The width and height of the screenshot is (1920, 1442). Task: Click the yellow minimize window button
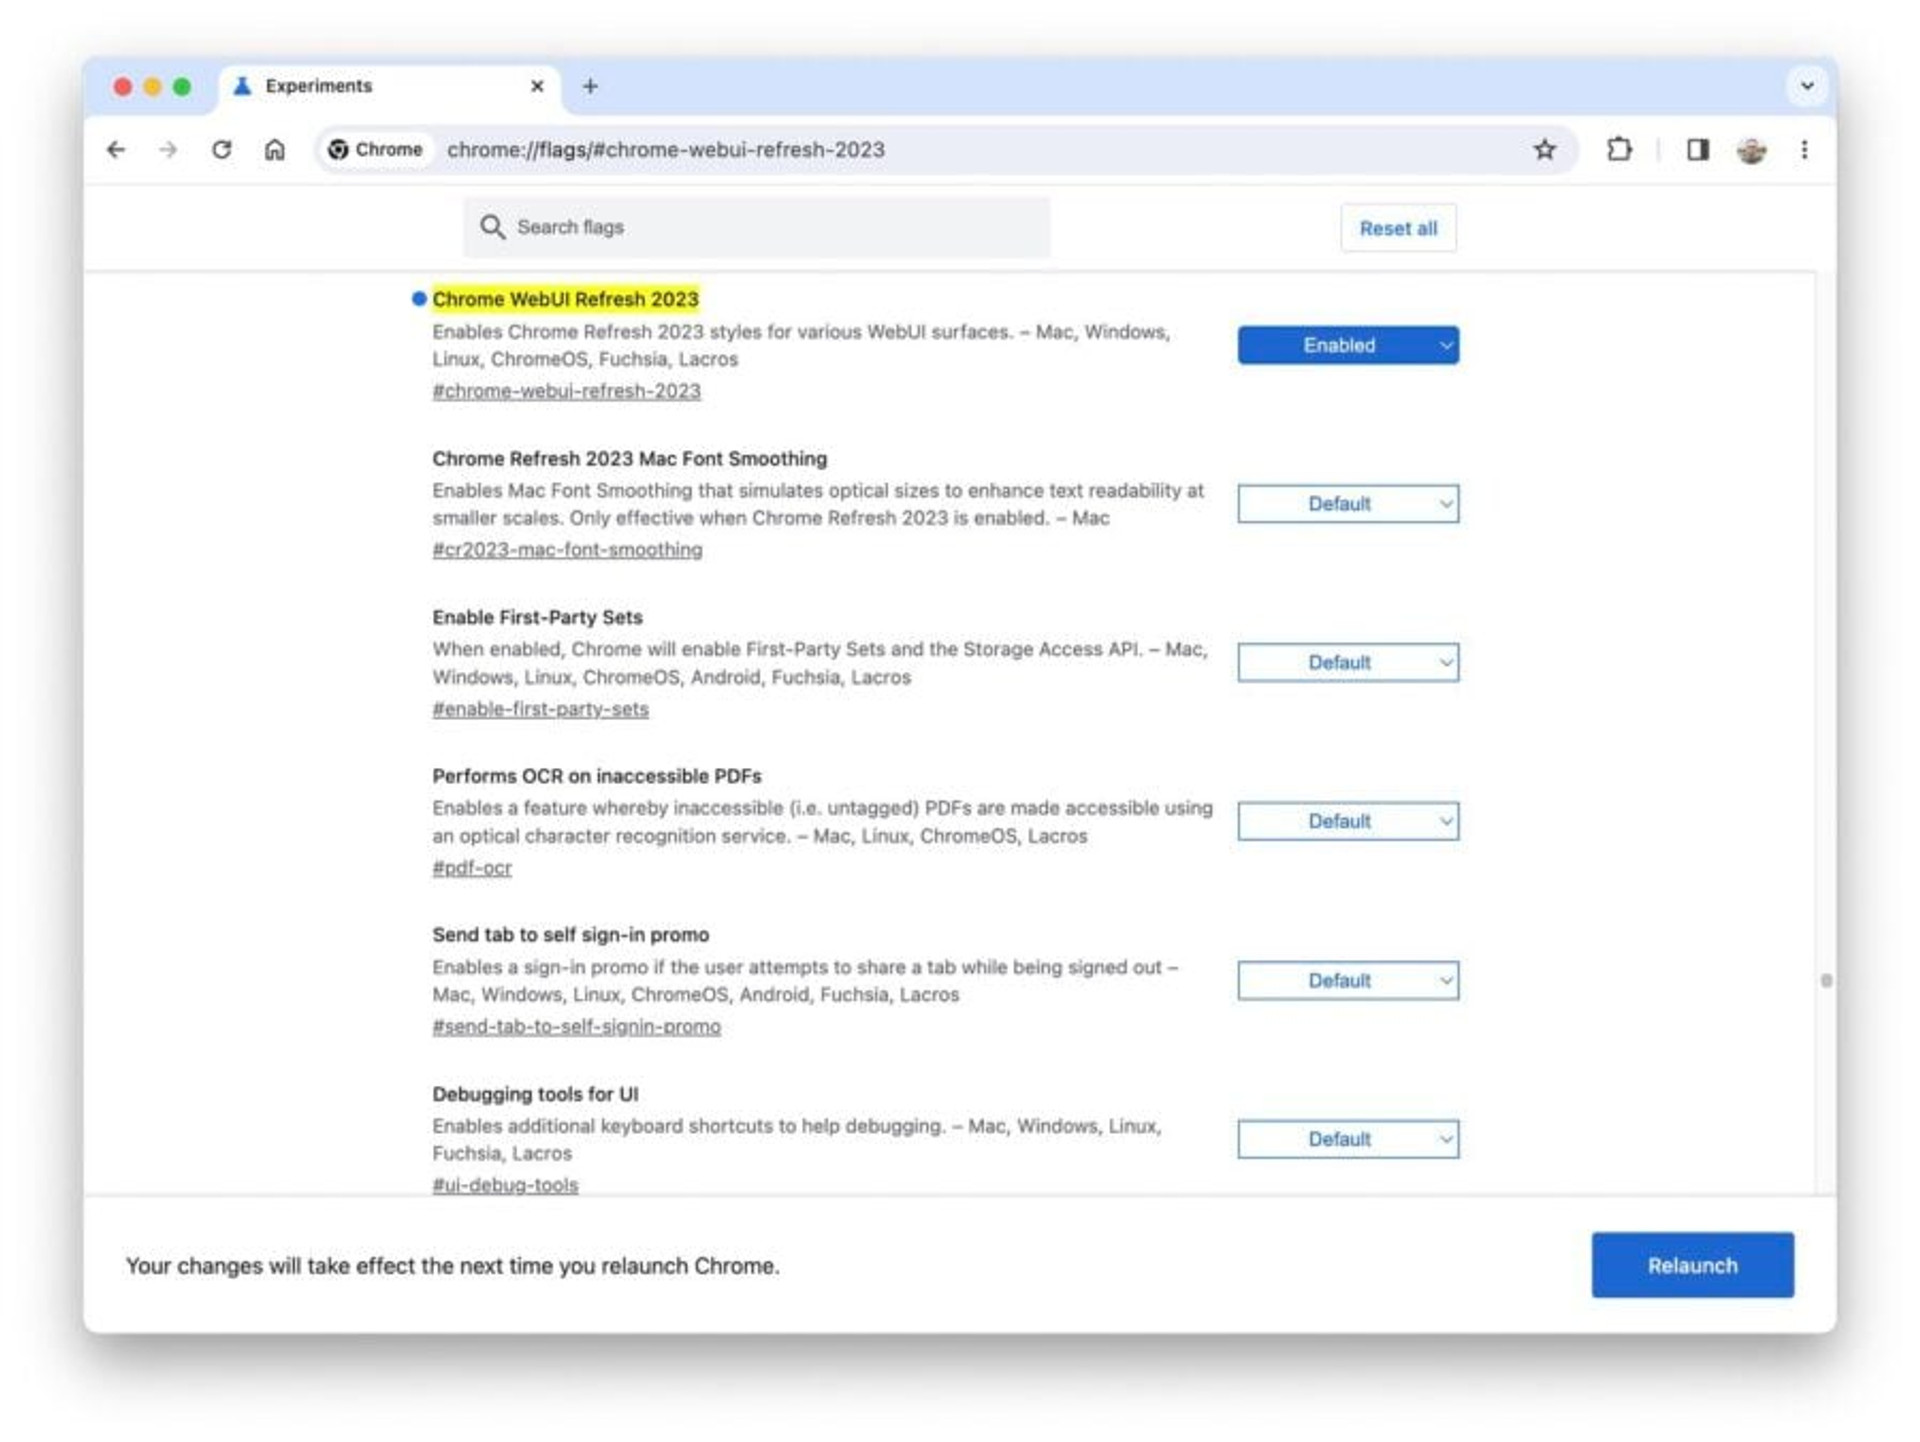153,87
